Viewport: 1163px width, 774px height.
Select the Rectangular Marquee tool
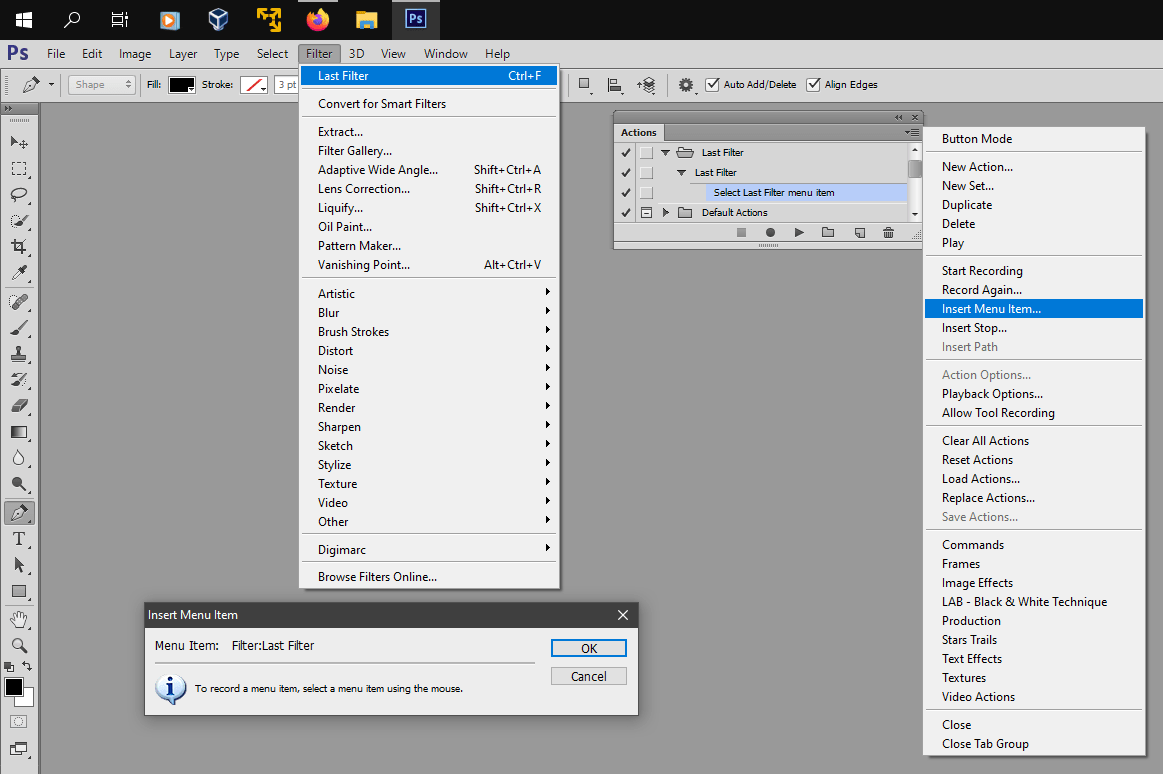(x=19, y=169)
